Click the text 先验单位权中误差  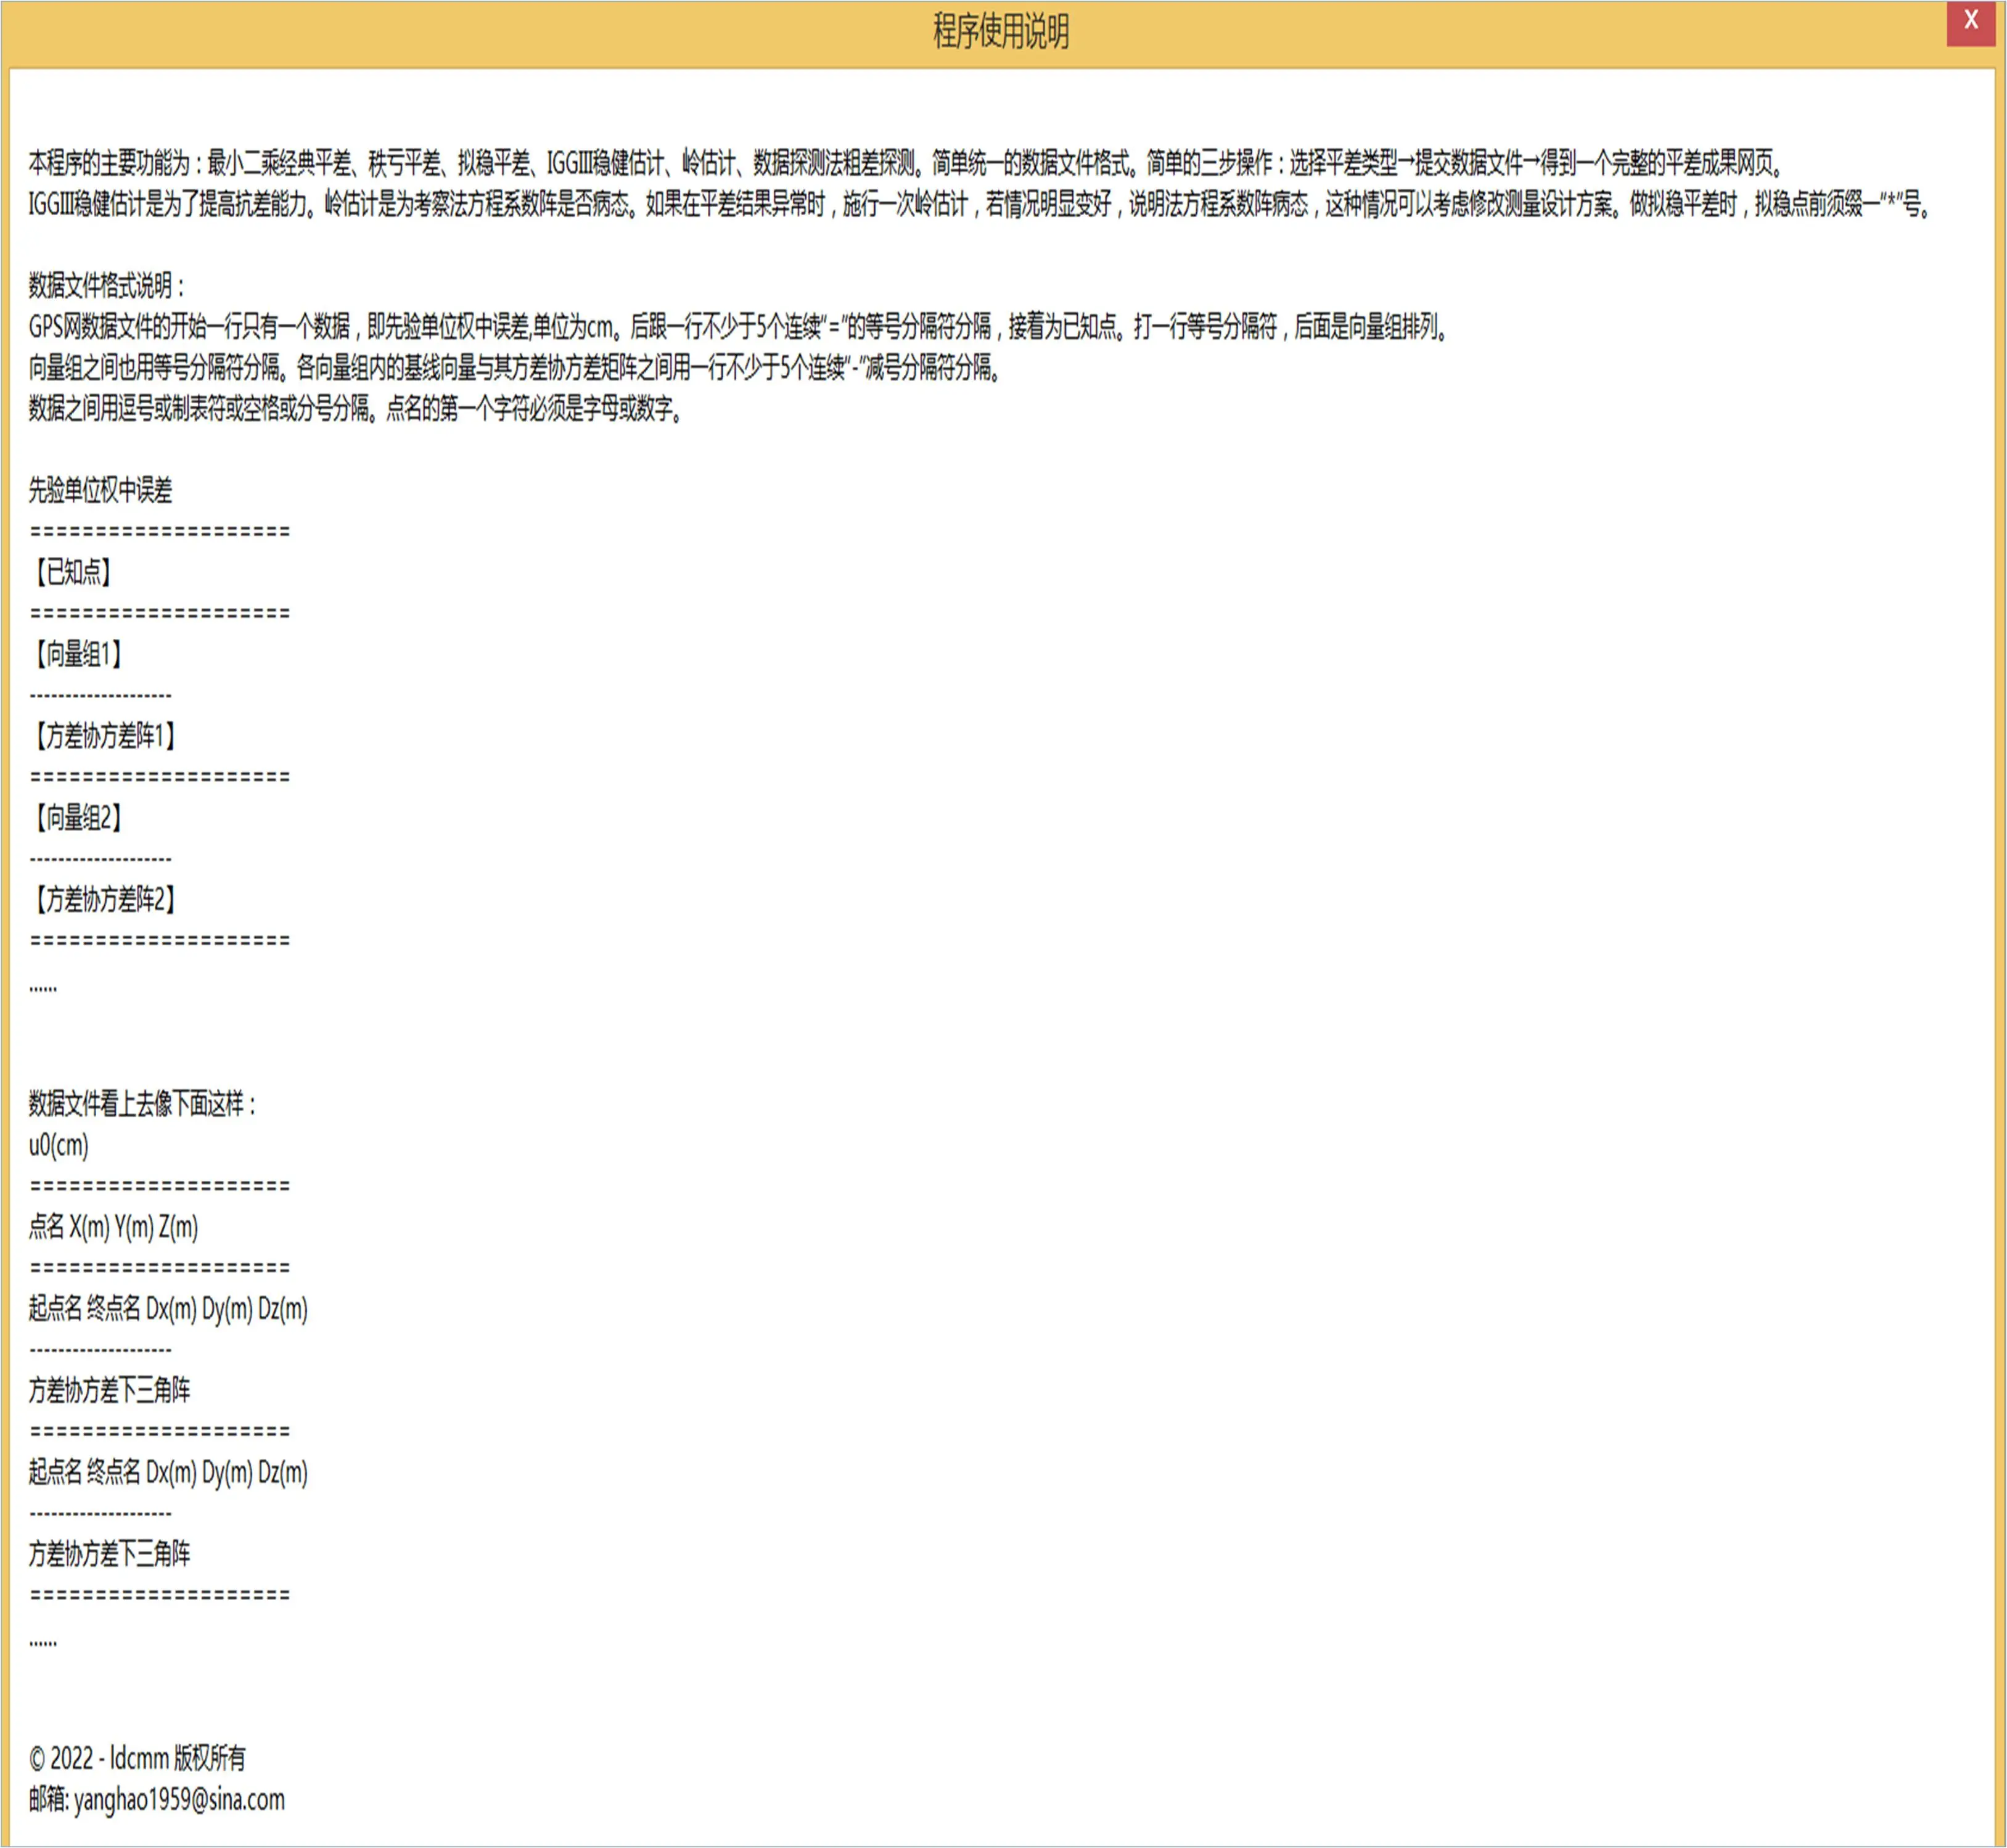coord(100,490)
